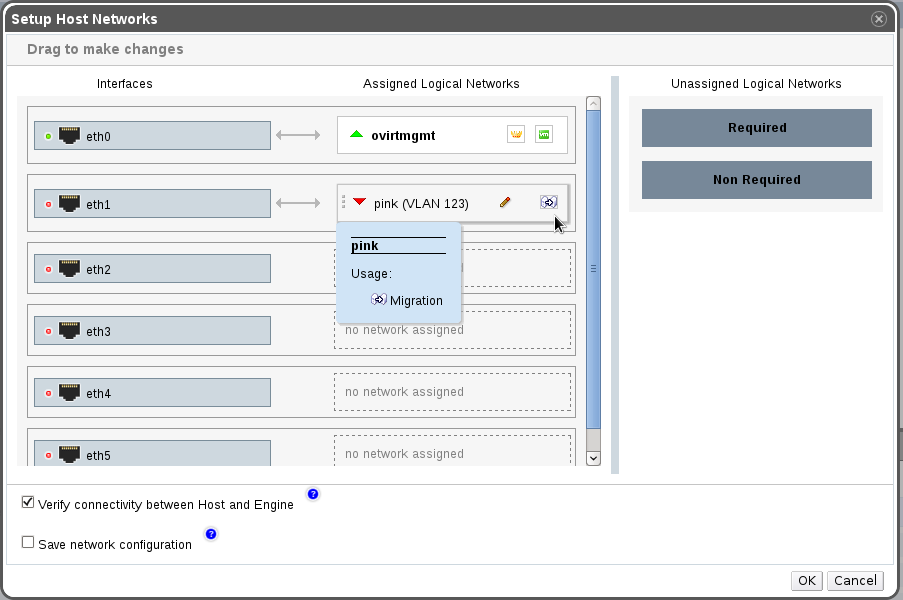
Task: Click the help icon beside Save network configuration
Action: (210, 534)
